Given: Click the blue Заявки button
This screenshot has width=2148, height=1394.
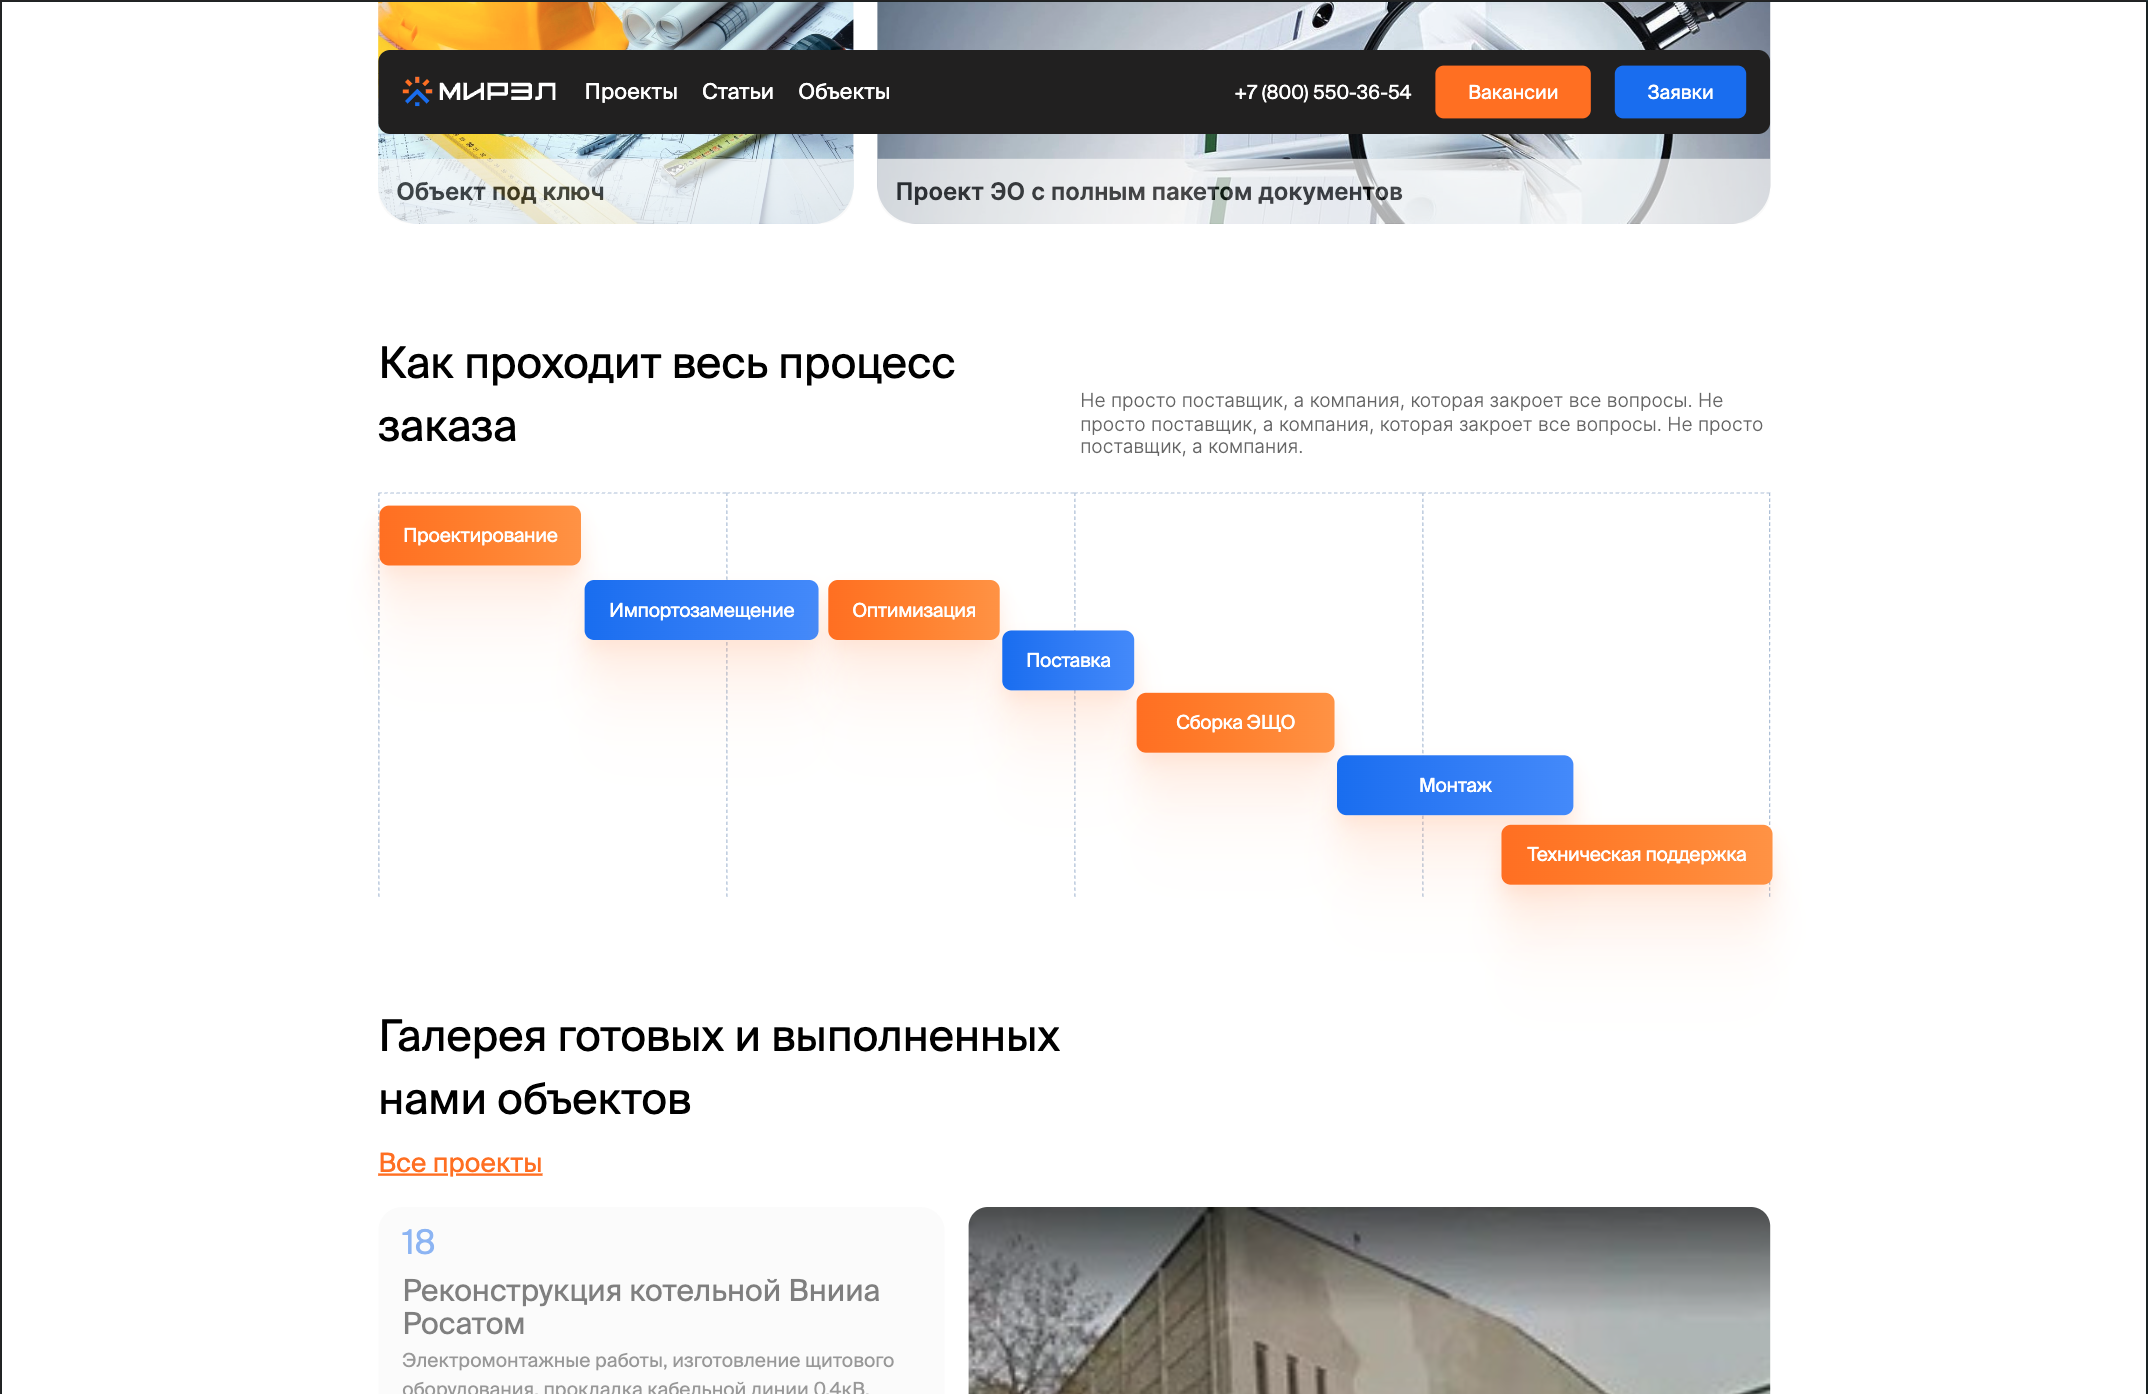Looking at the screenshot, I should [x=1680, y=92].
